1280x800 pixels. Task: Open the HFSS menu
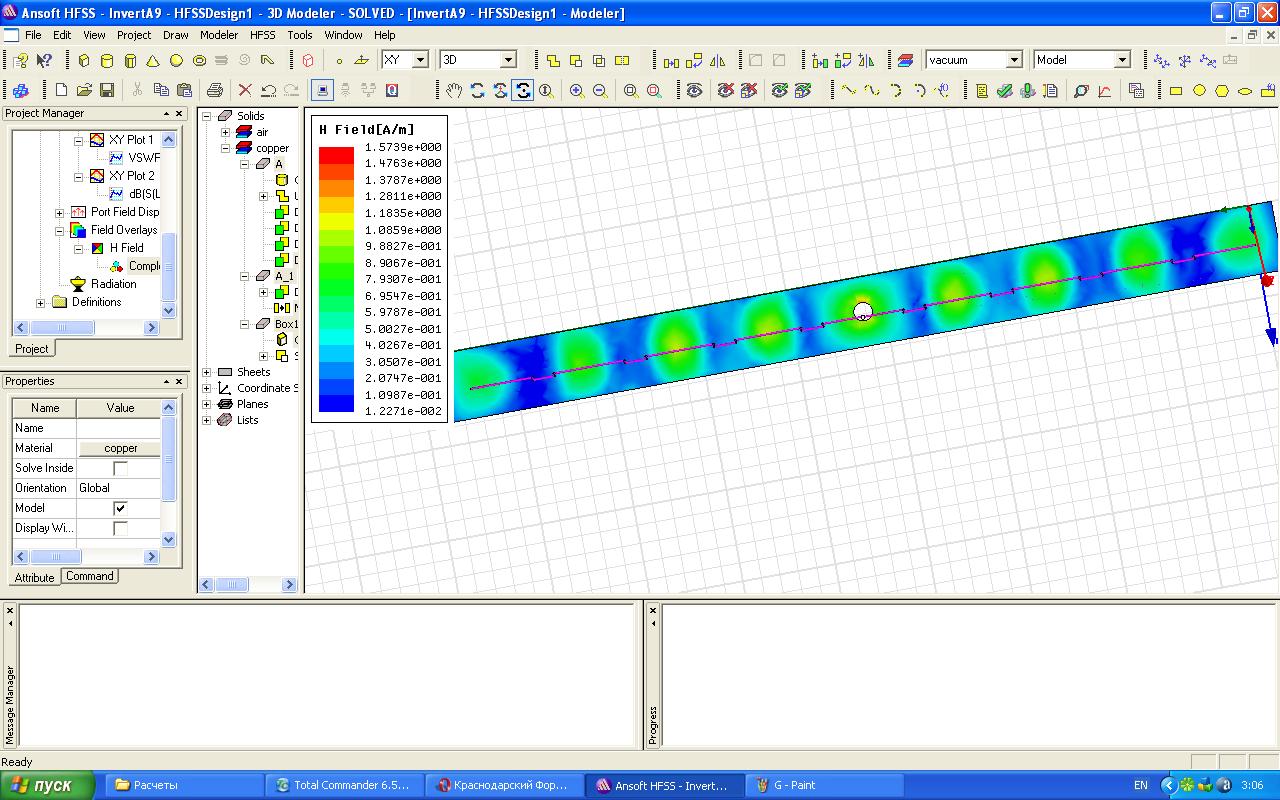click(x=262, y=35)
